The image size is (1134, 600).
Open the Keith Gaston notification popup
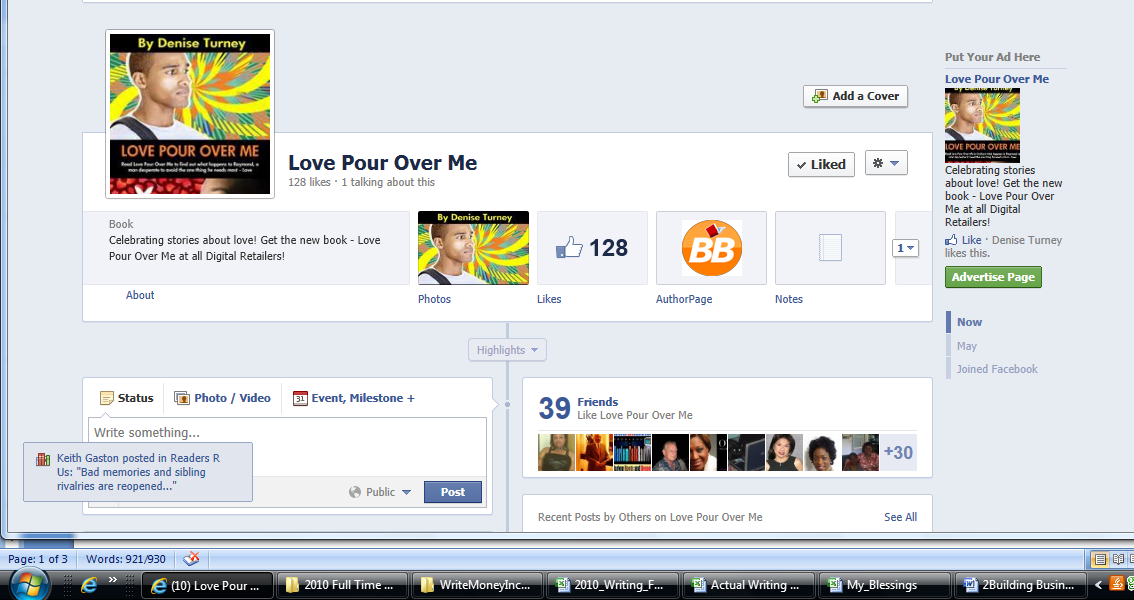click(138, 472)
